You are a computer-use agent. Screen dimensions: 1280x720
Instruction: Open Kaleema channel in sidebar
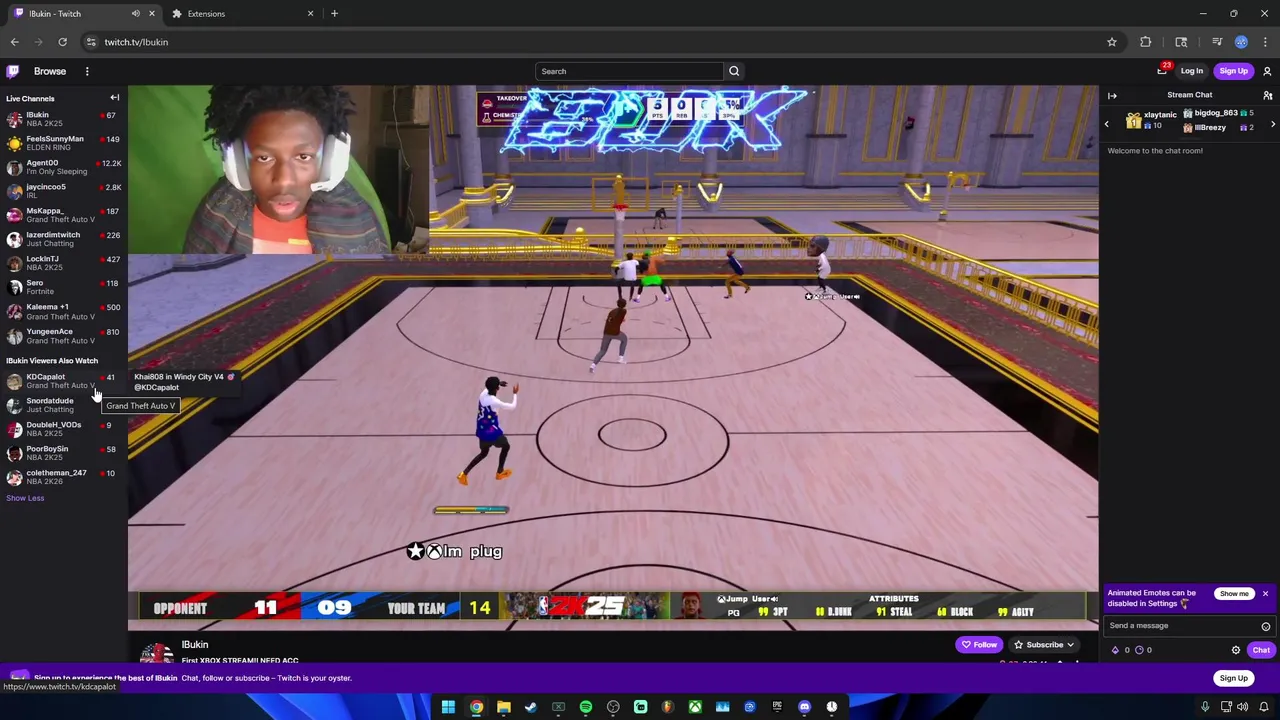[63, 312]
